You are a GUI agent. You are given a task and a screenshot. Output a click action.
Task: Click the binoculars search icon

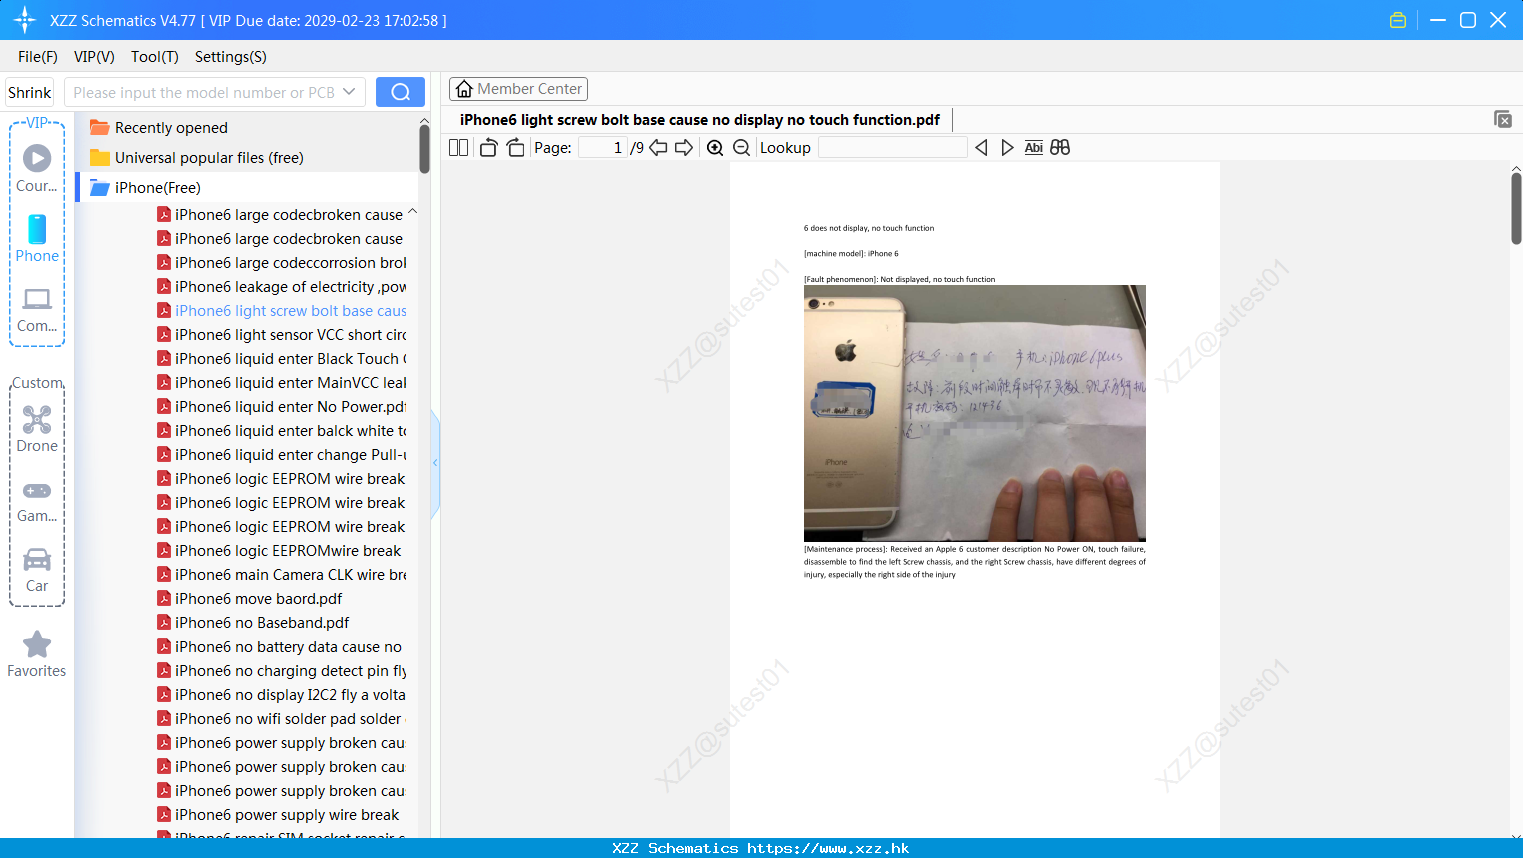coord(1060,147)
